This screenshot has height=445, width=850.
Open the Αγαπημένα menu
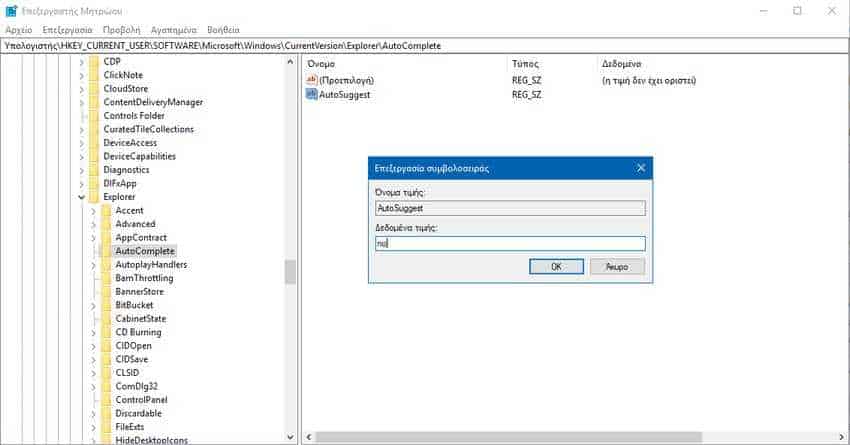coord(173,30)
